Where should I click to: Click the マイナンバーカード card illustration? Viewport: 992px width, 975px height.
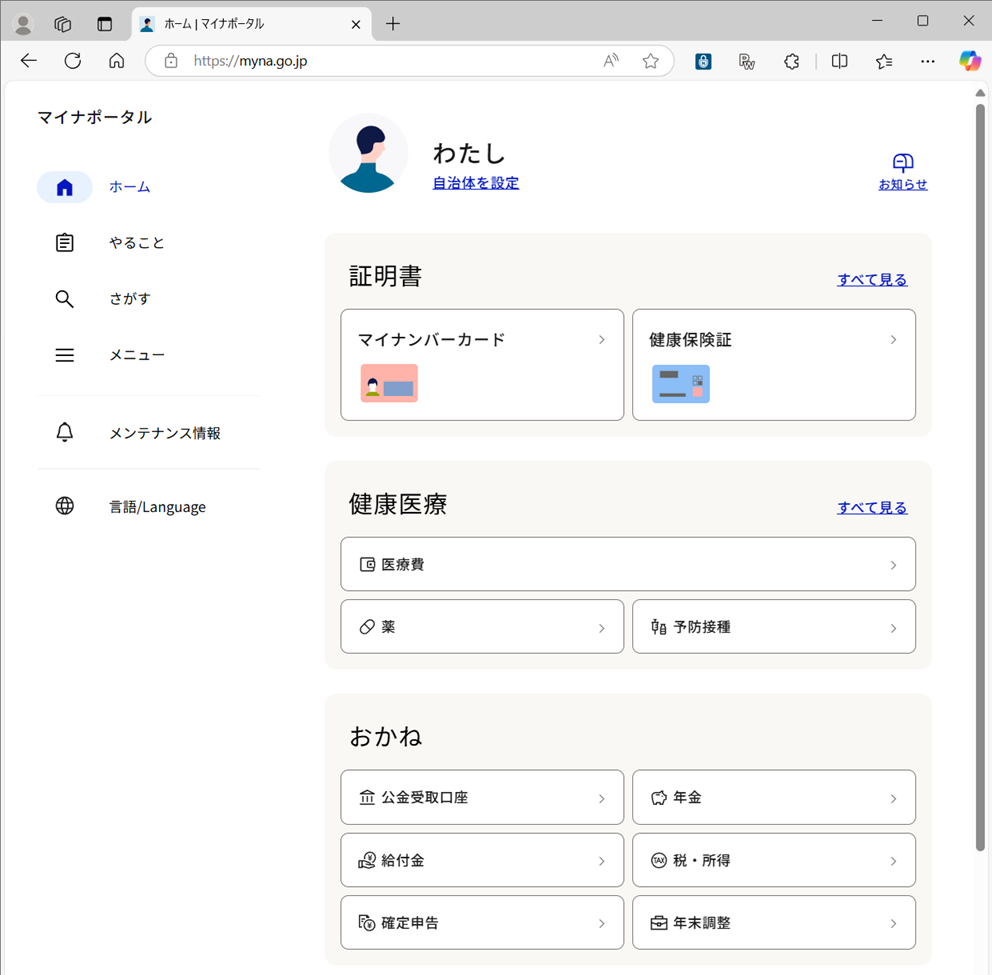tap(389, 383)
